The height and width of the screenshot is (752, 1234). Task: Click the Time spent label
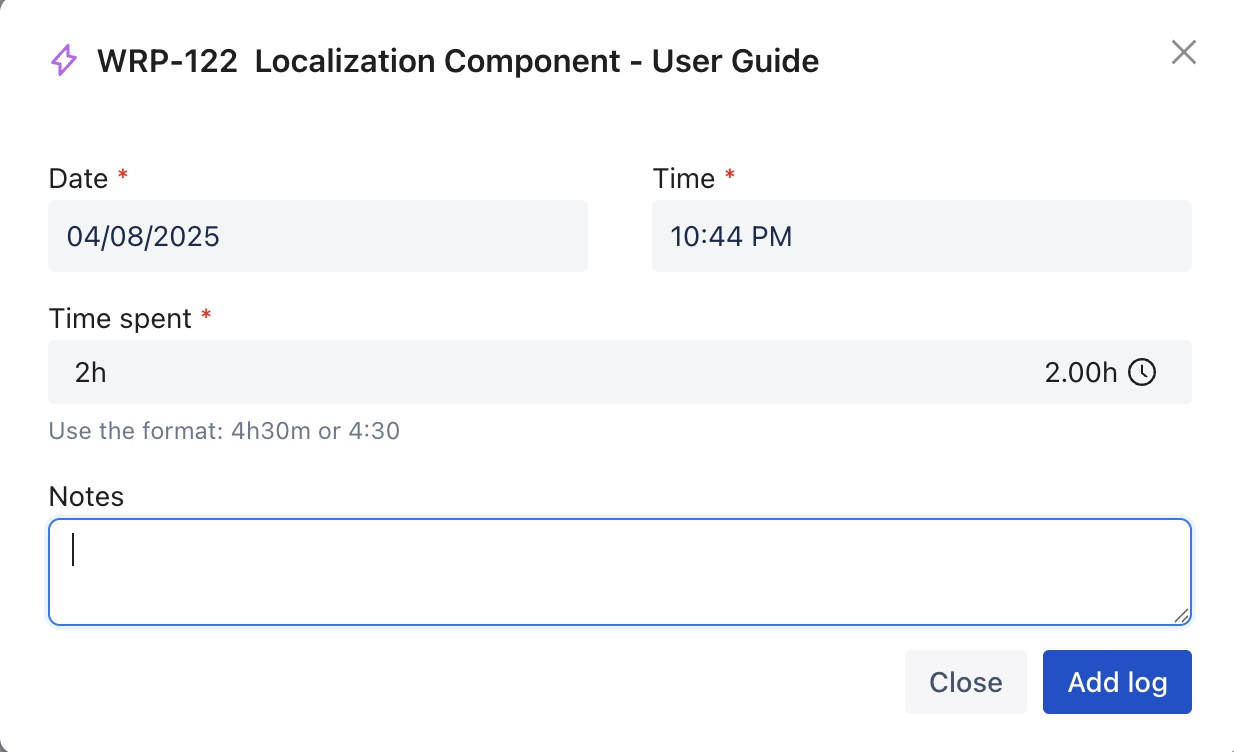(120, 319)
